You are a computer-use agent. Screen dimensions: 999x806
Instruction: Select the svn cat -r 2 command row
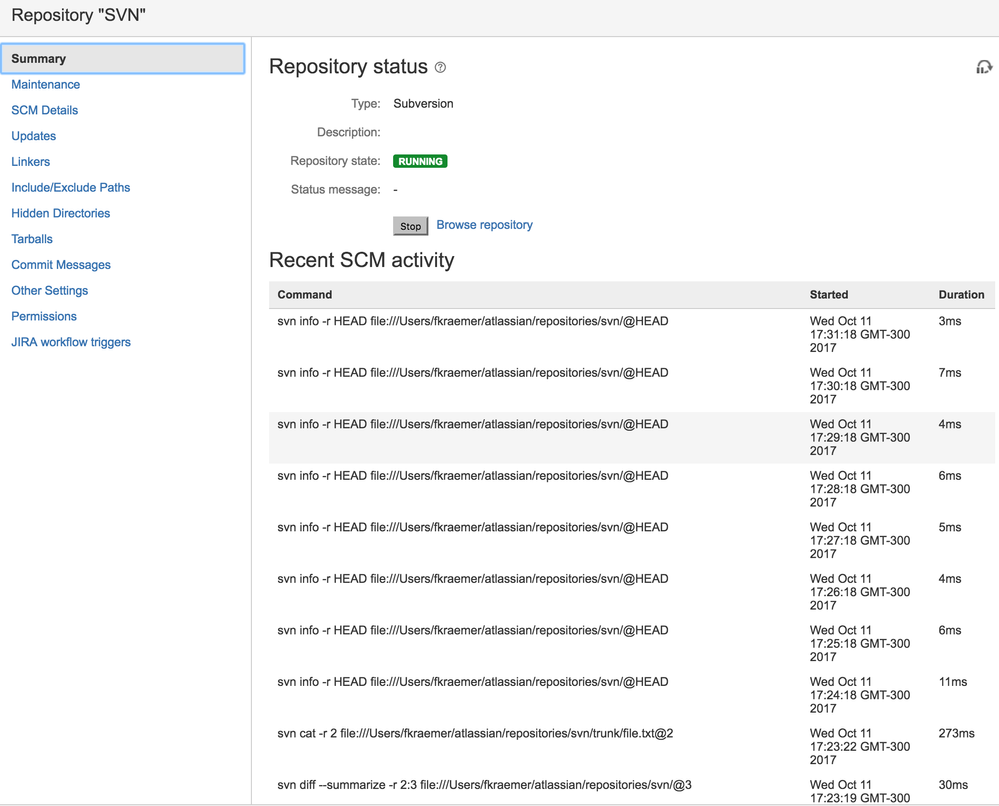click(x=631, y=747)
